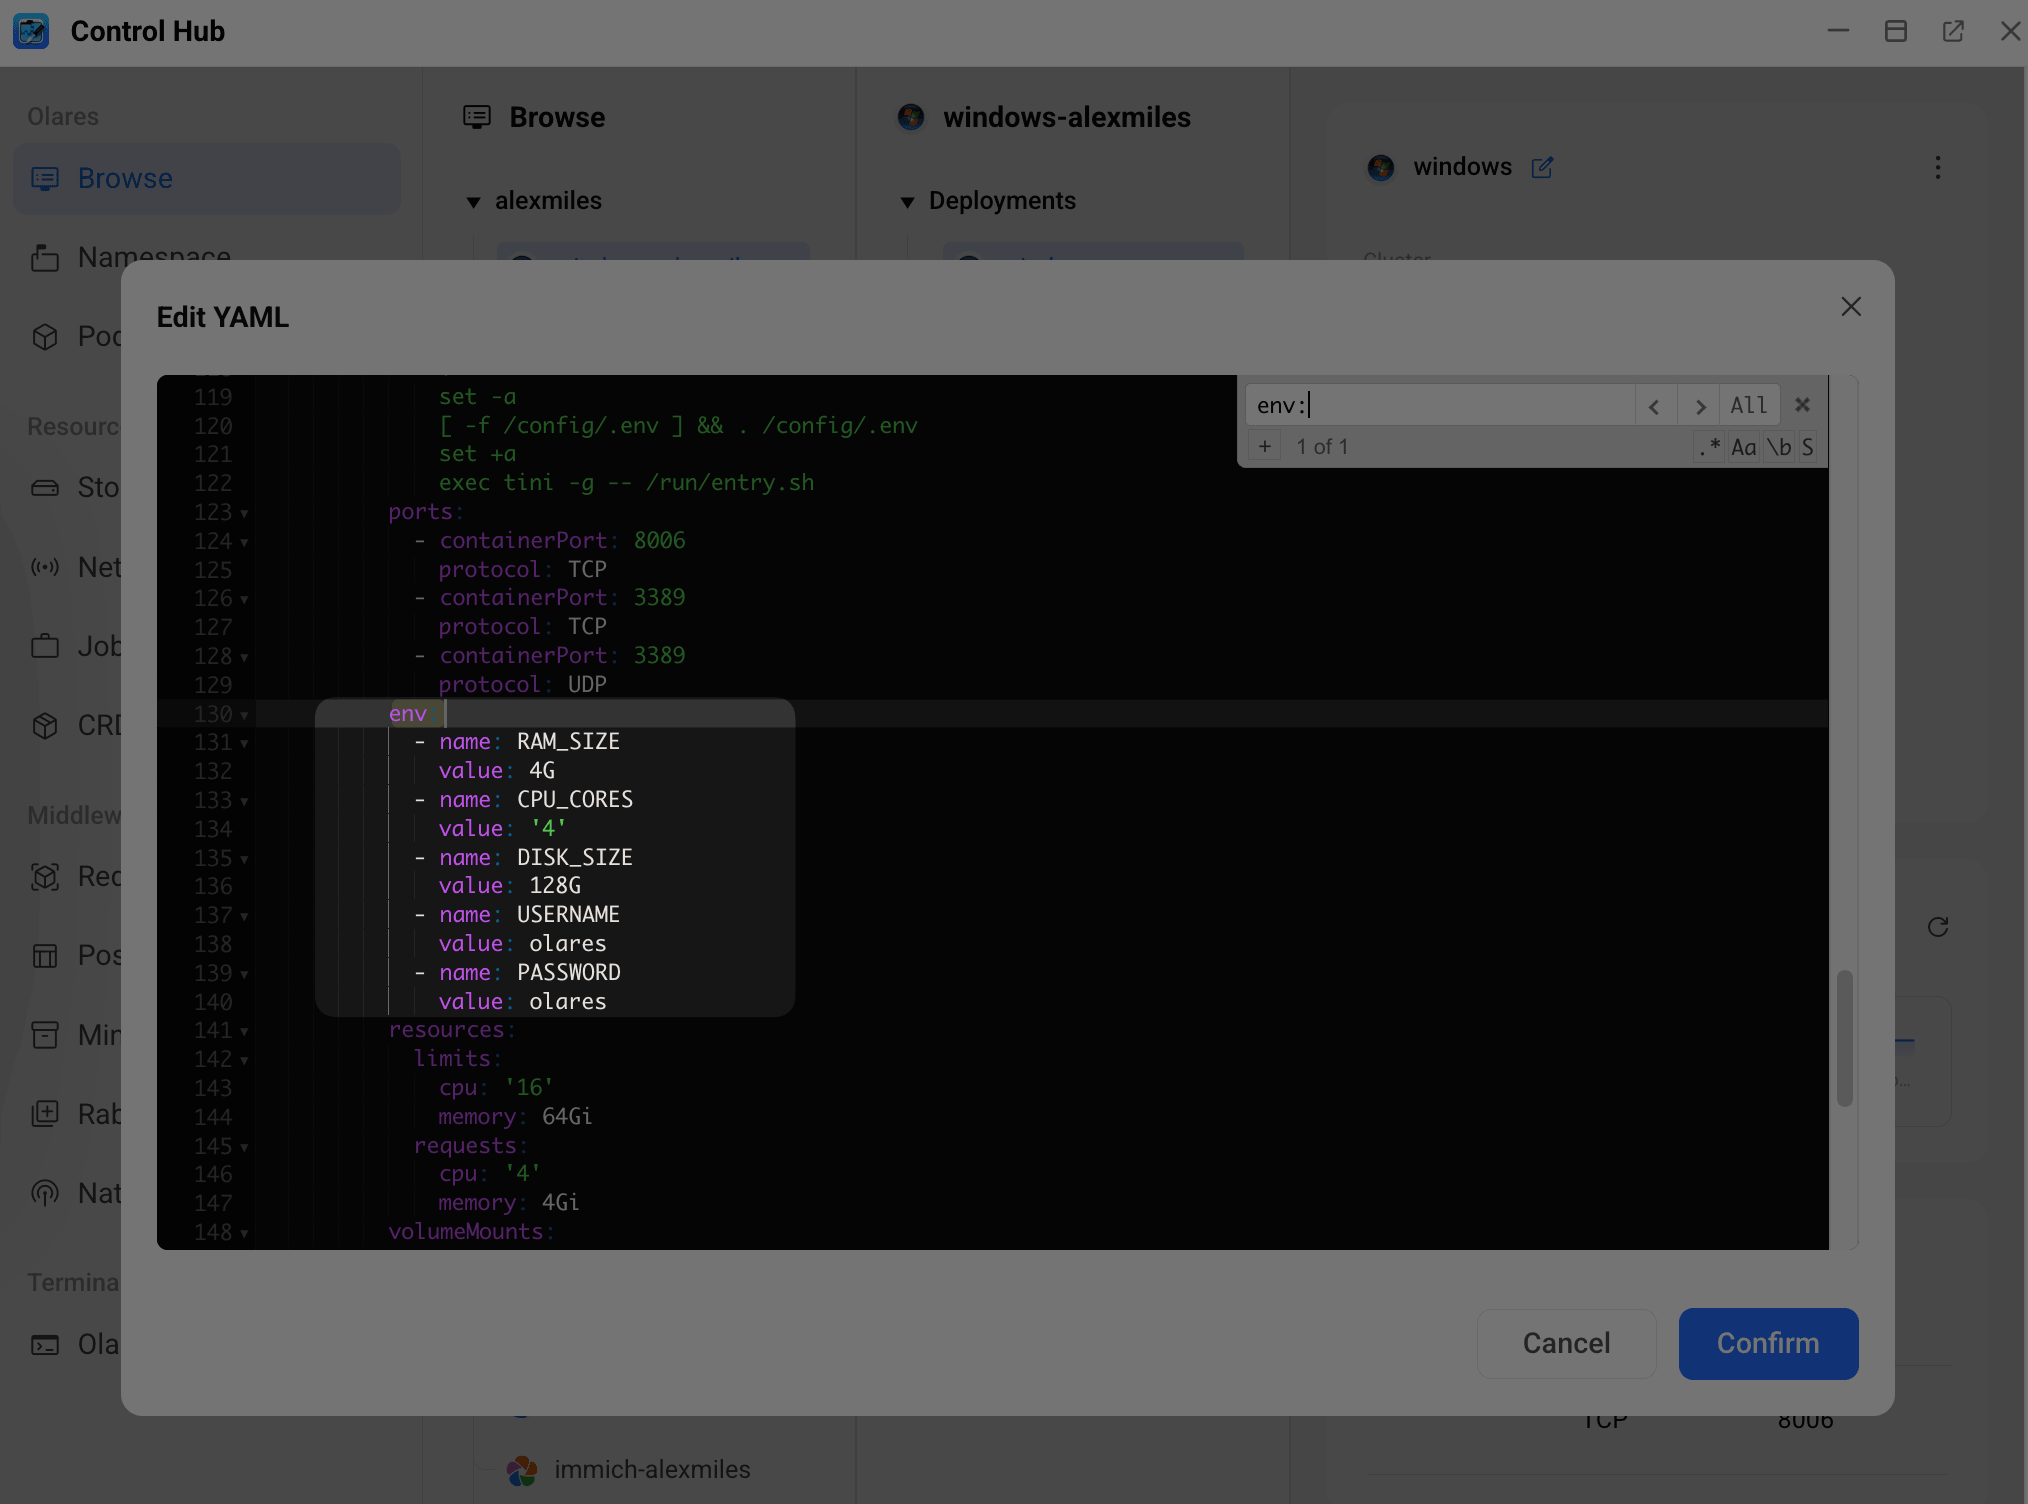Click the Network icon in sidebar
2028x1504 pixels.
45,567
